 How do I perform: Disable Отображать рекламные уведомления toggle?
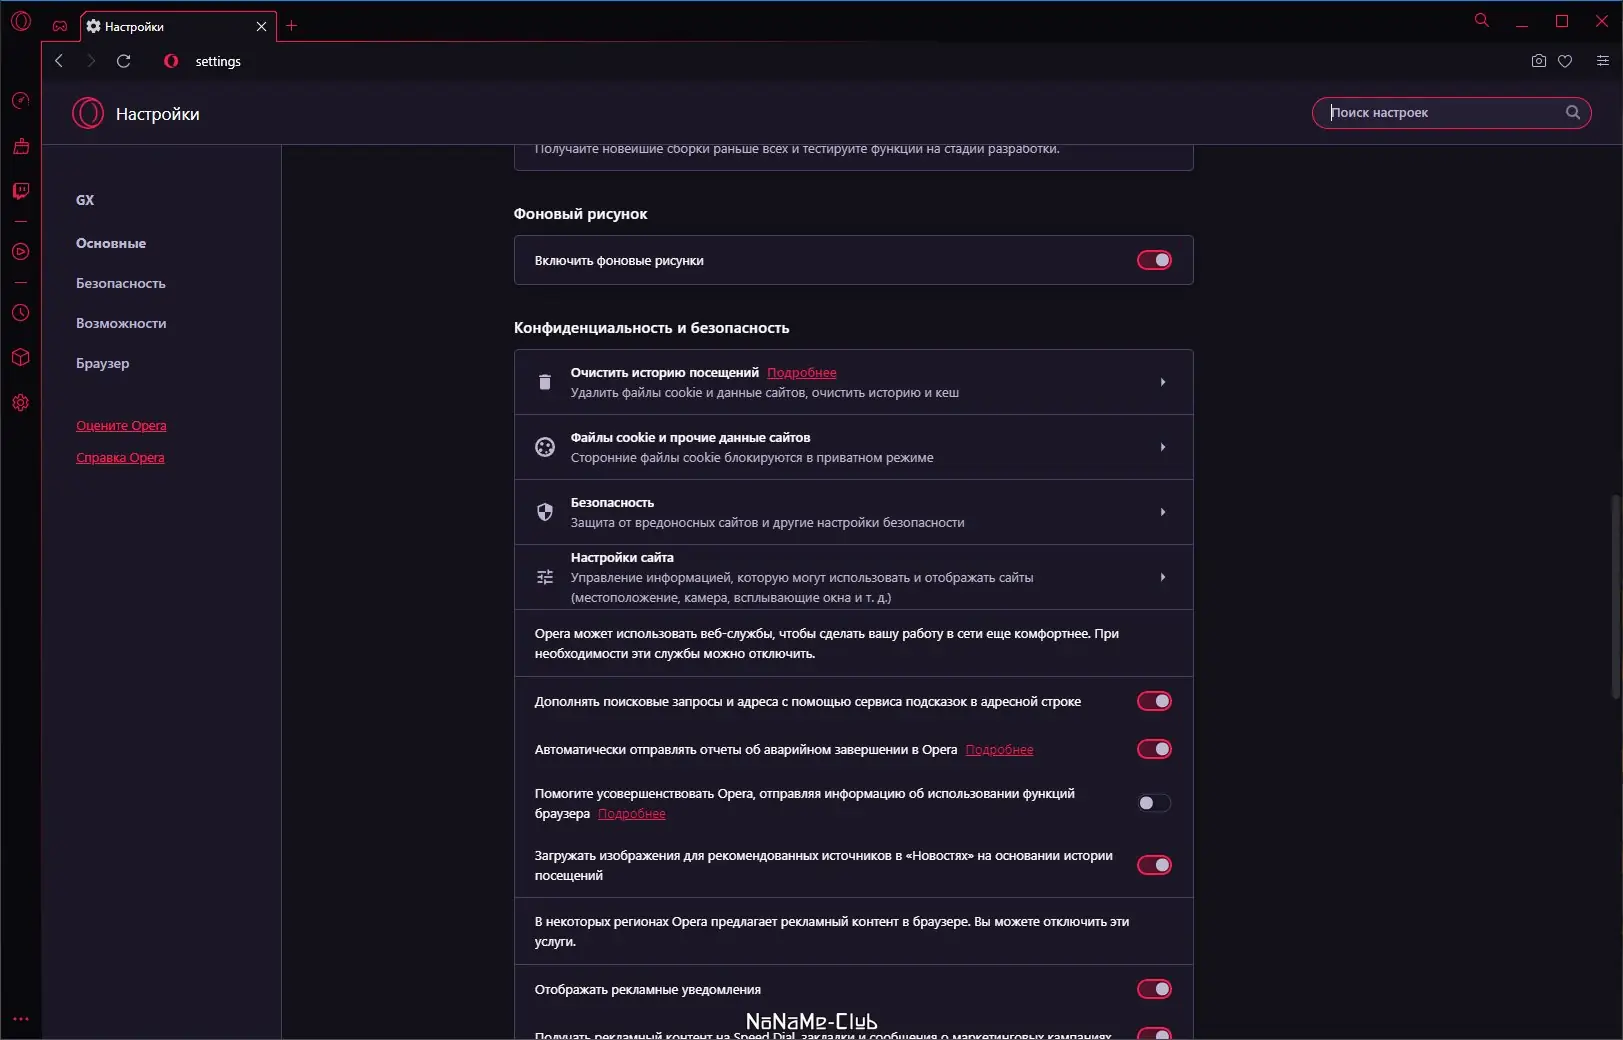[1154, 989]
